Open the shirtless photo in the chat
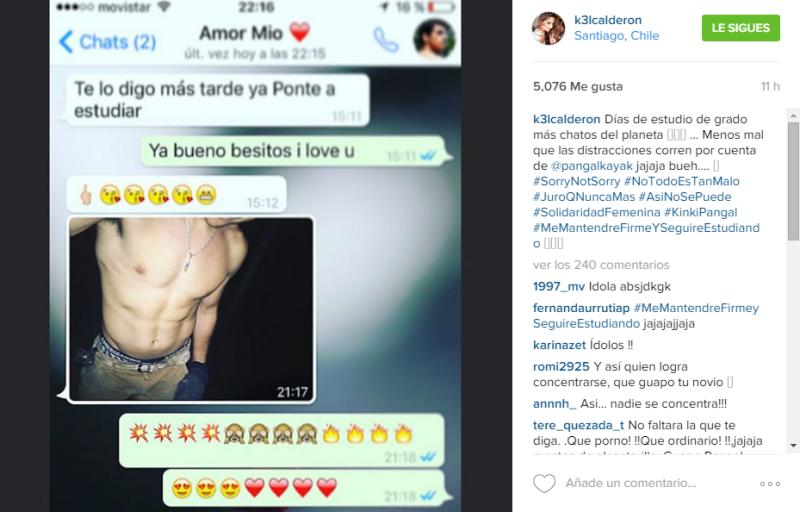This screenshot has height=512, width=800. (191, 309)
